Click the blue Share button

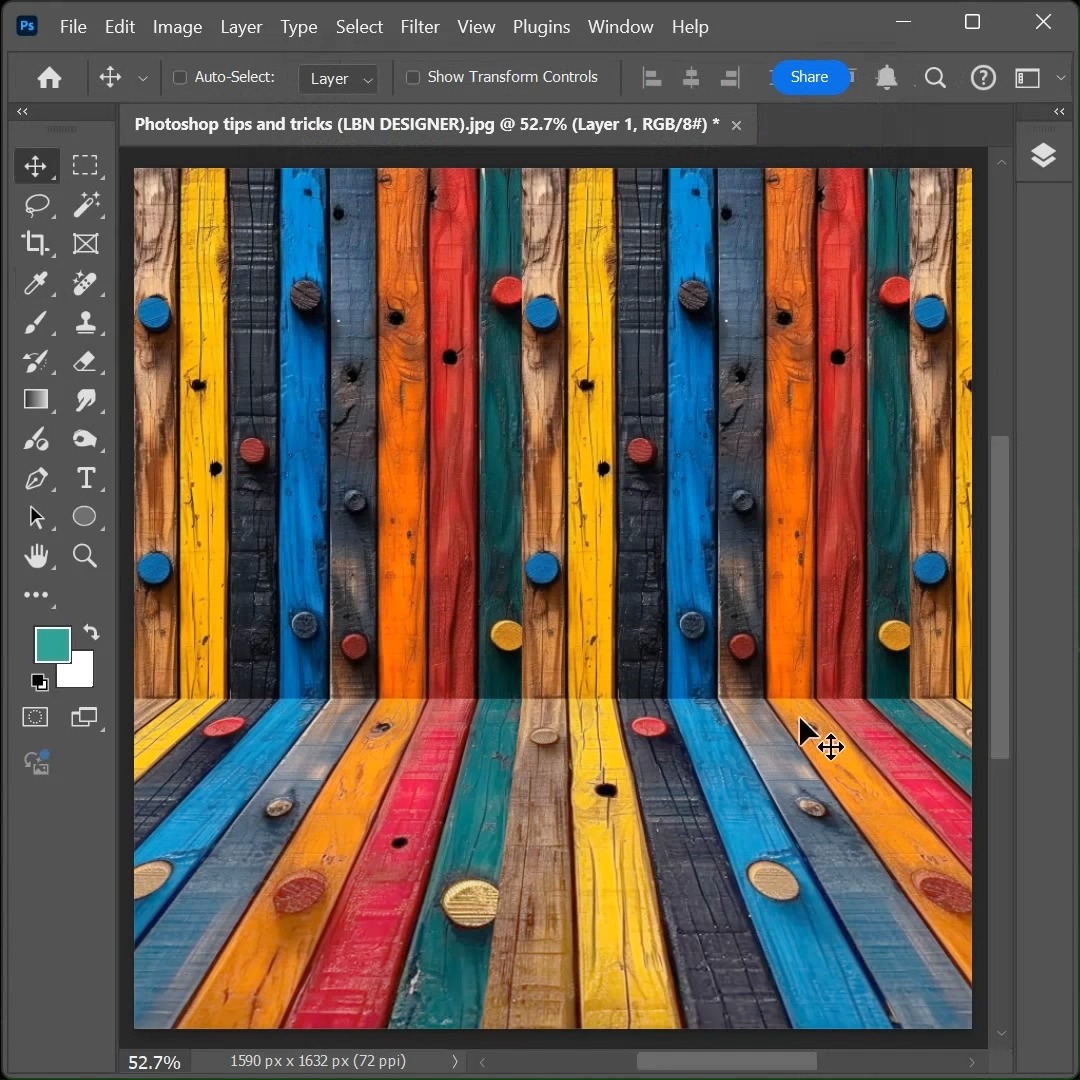point(809,77)
